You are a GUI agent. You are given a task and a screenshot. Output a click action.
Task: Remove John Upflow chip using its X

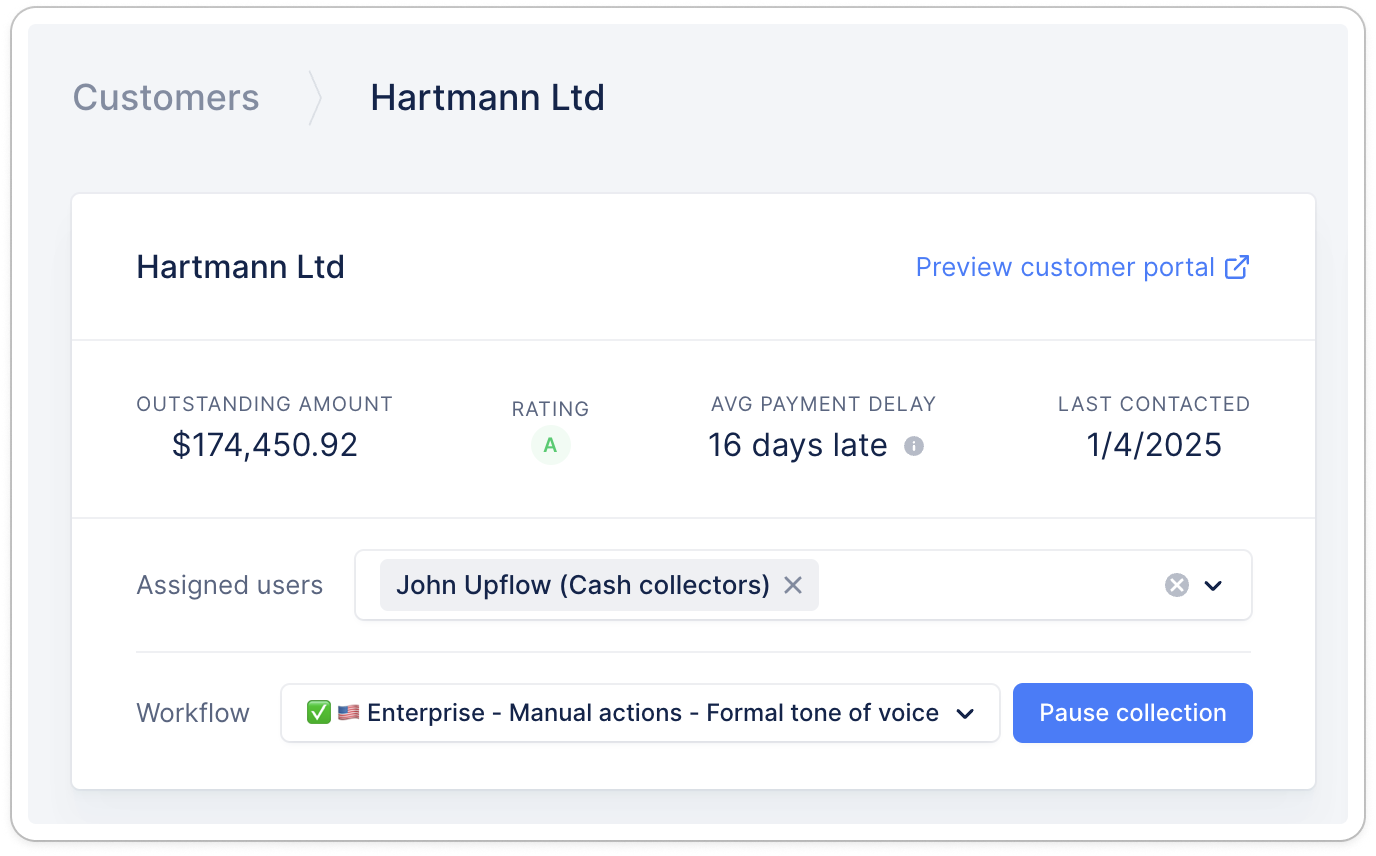(x=793, y=585)
